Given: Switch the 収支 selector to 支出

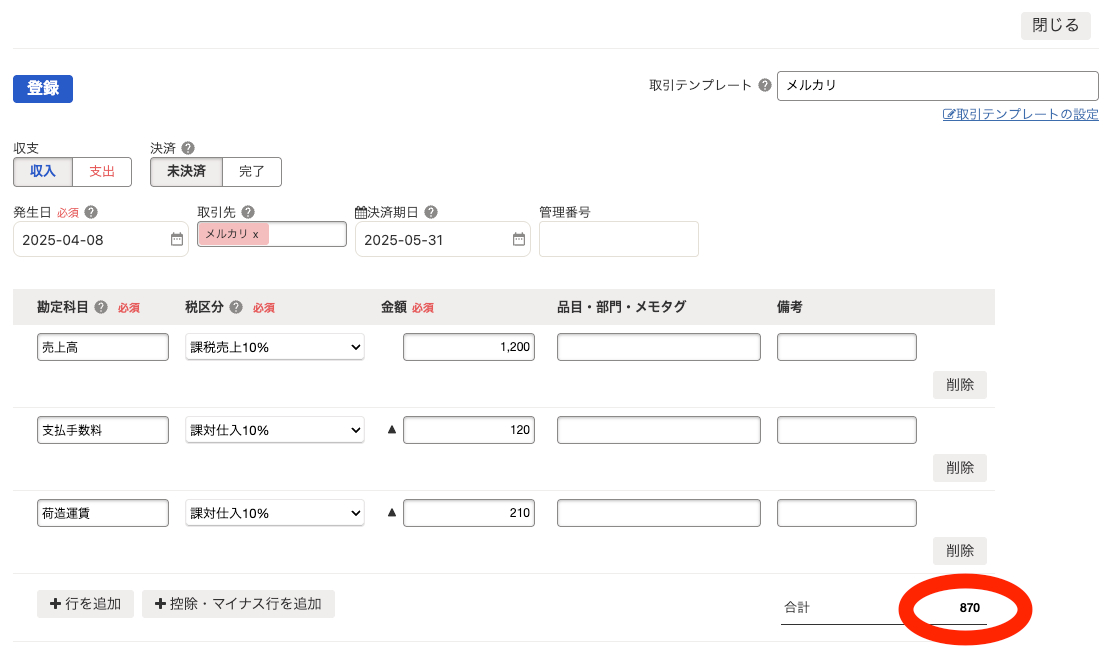Looking at the screenshot, I should click(101, 171).
